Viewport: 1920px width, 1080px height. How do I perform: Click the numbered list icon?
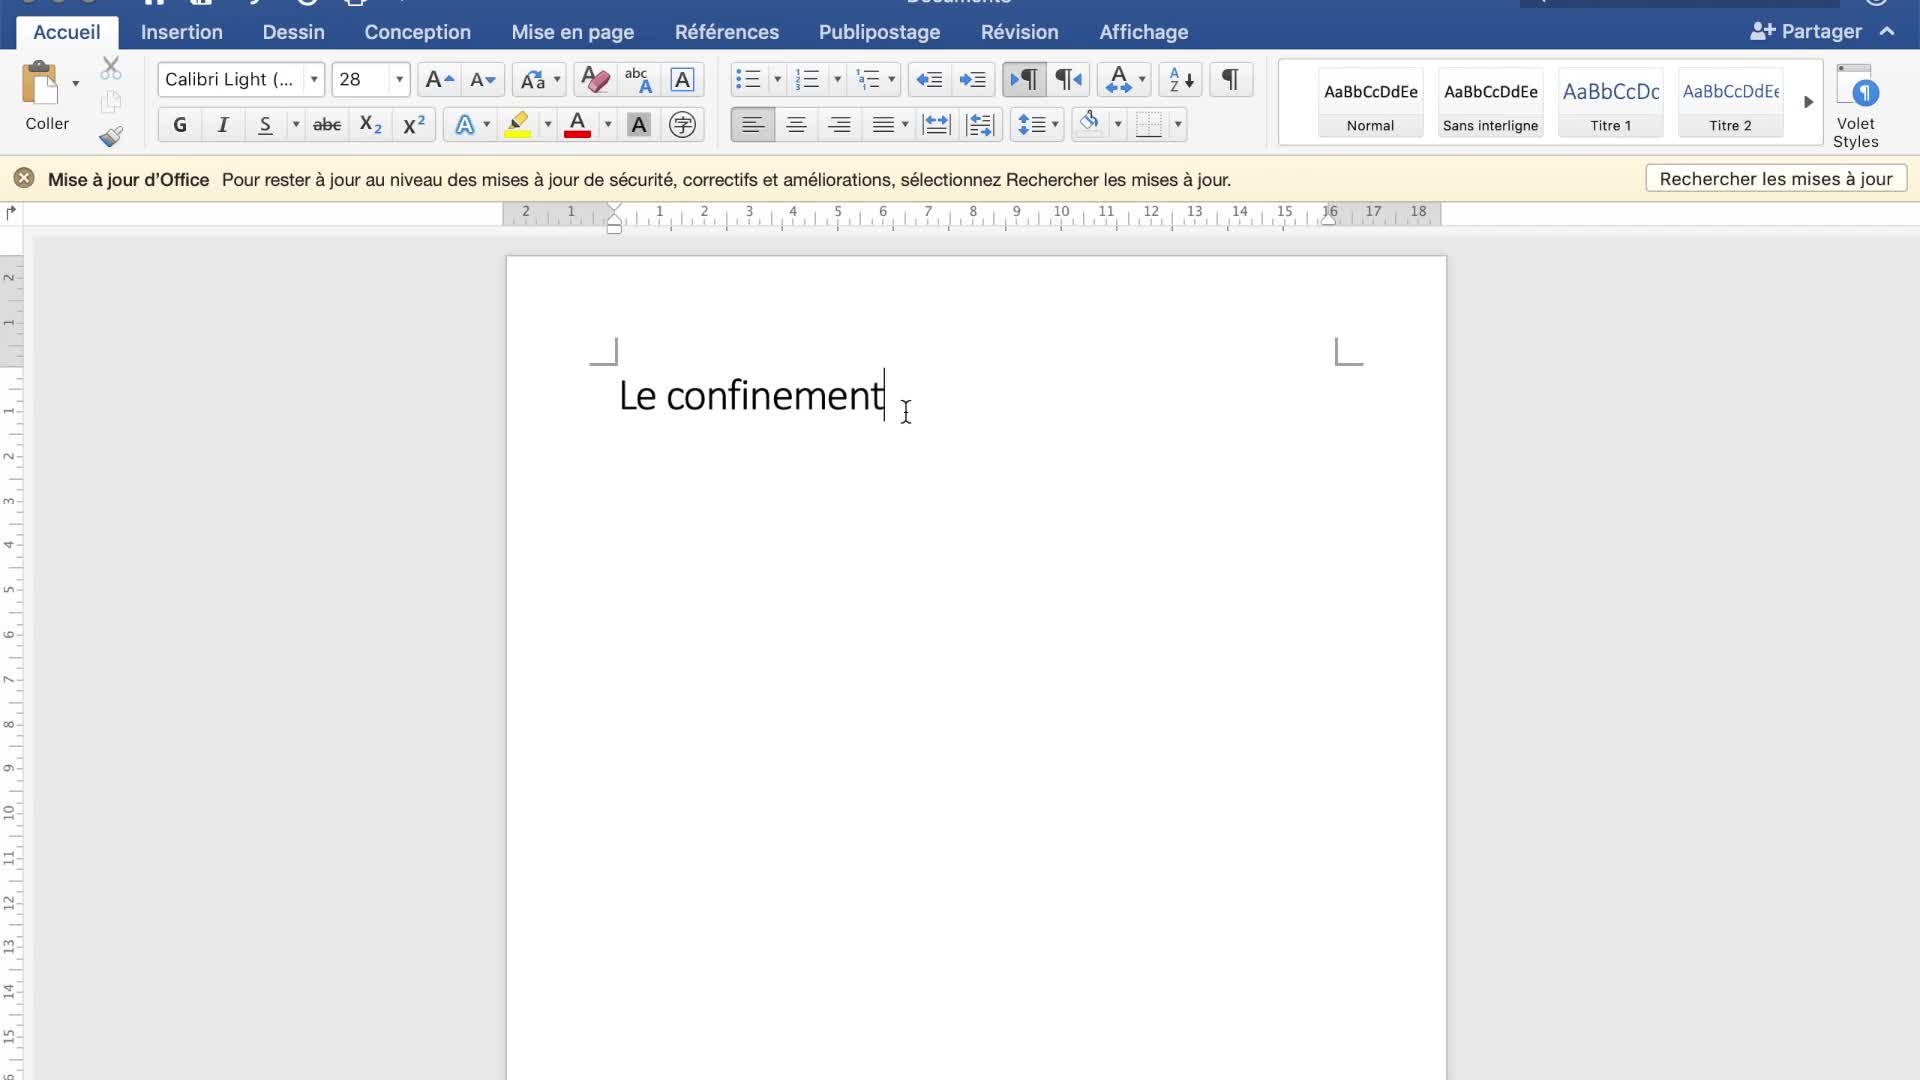pyautogui.click(x=807, y=80)
